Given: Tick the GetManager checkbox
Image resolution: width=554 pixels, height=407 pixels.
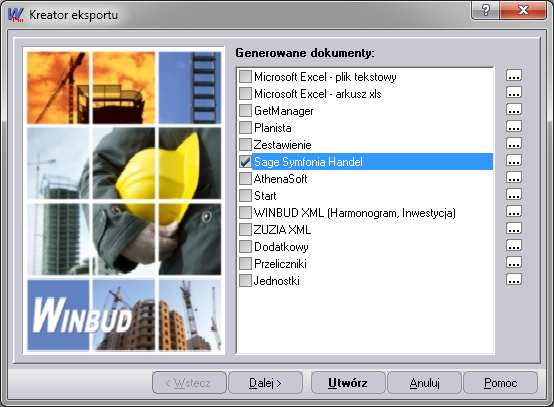Looking at the screenshot, I should (245, 111).
